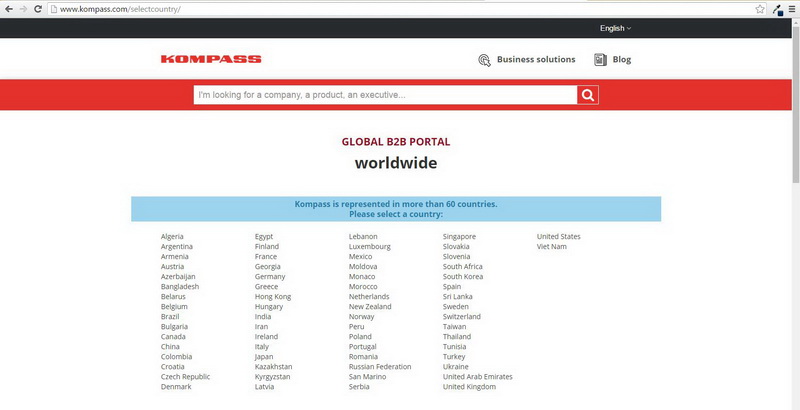Select Armenia
The image size is (800, 410).
(174, 257)
